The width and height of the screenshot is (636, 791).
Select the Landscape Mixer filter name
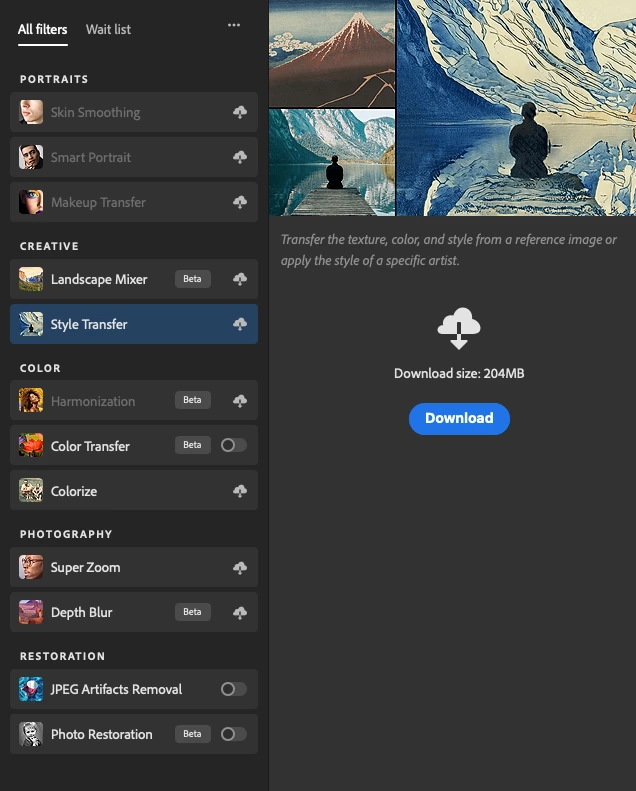tap(99, 279)
